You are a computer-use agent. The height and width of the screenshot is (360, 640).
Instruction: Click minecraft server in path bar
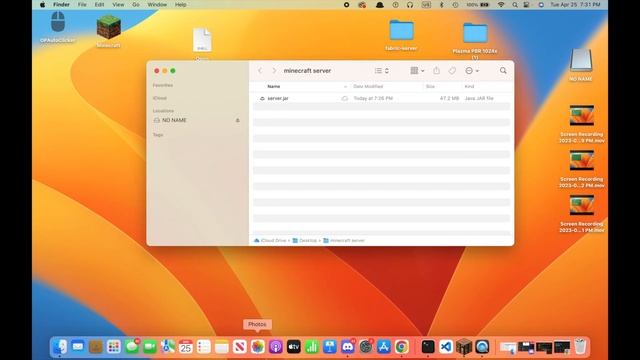pos(344,240)
